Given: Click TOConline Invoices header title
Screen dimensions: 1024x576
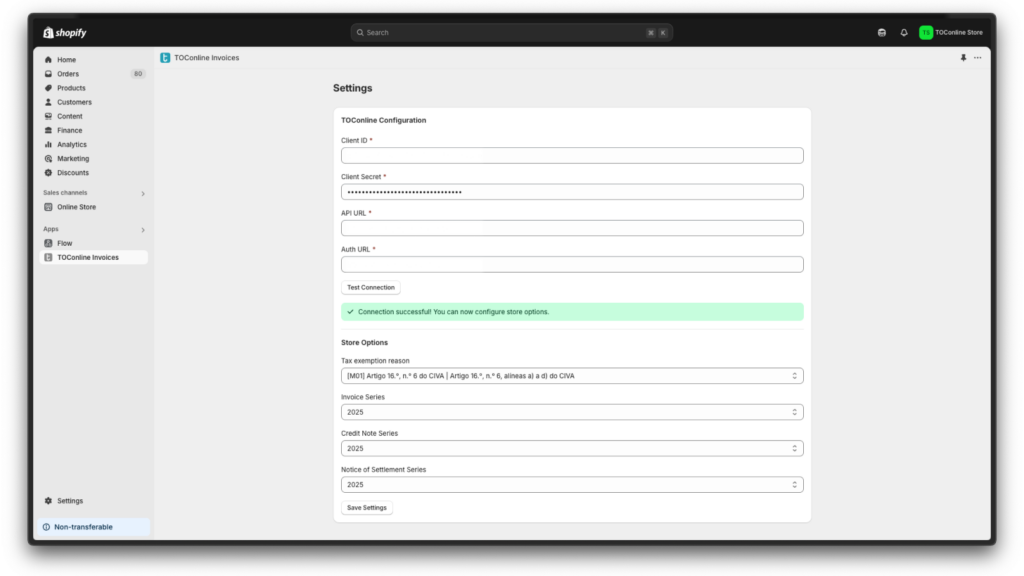Looking at the screenshot, I should pyautogui.click(x=206, y=58).
